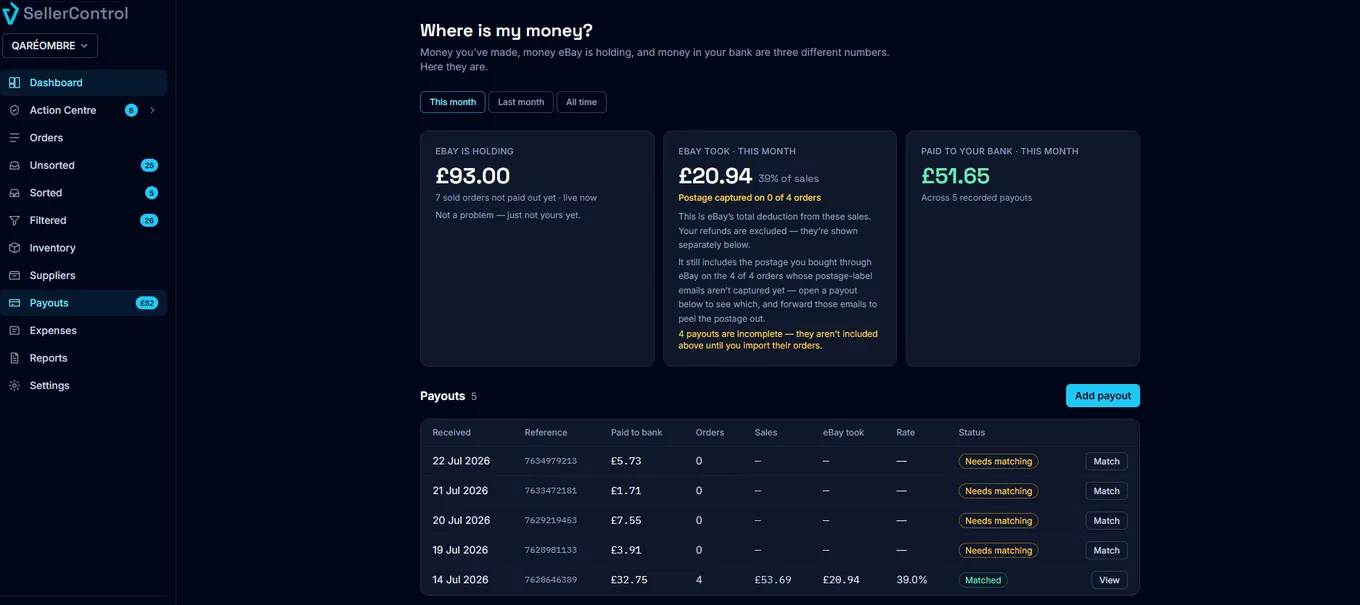Open Settings from the sidebar
Image resolution: width=1360 pixels, height=605 pixels.
(x=84, y=385)
